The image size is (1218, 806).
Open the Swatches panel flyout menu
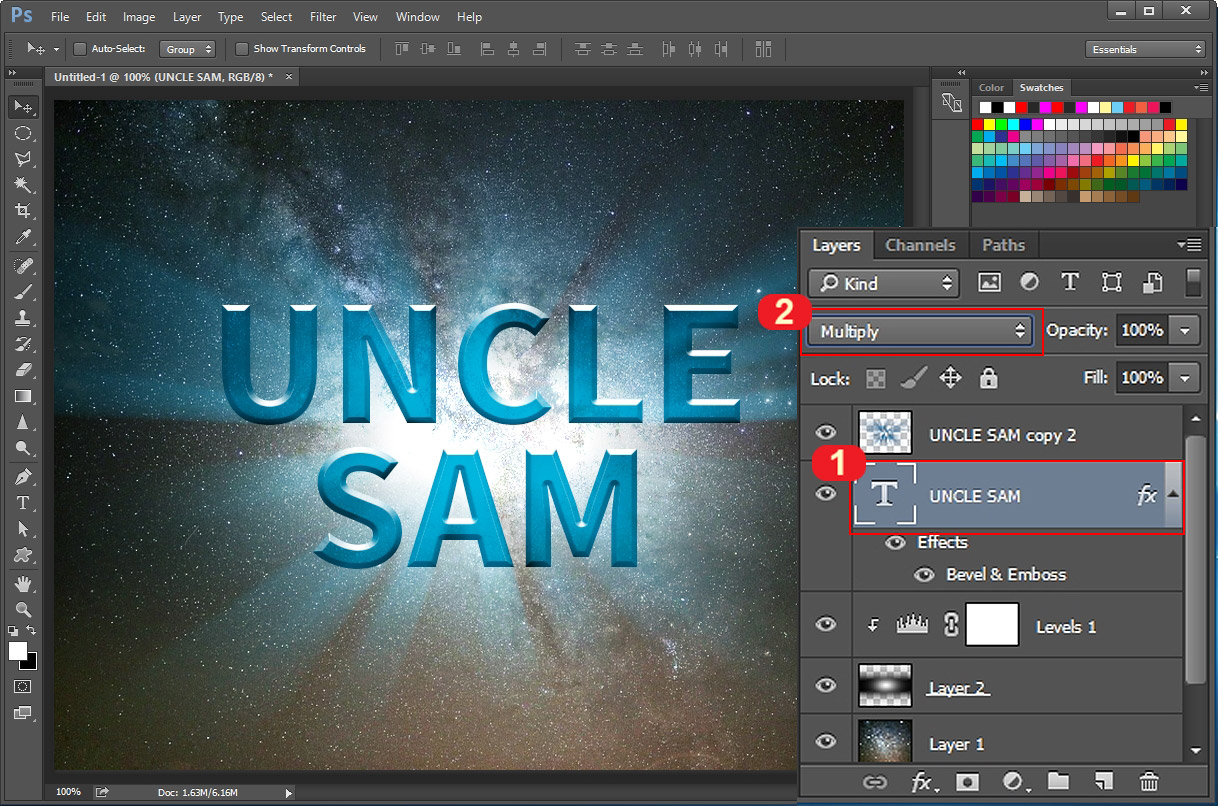[1201, 88]
